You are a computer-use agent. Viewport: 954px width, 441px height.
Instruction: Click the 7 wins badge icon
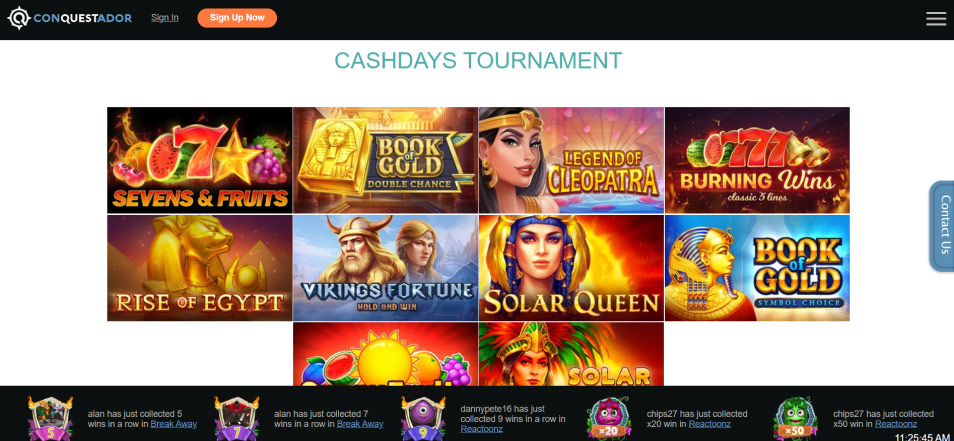(x=237, y=418)
